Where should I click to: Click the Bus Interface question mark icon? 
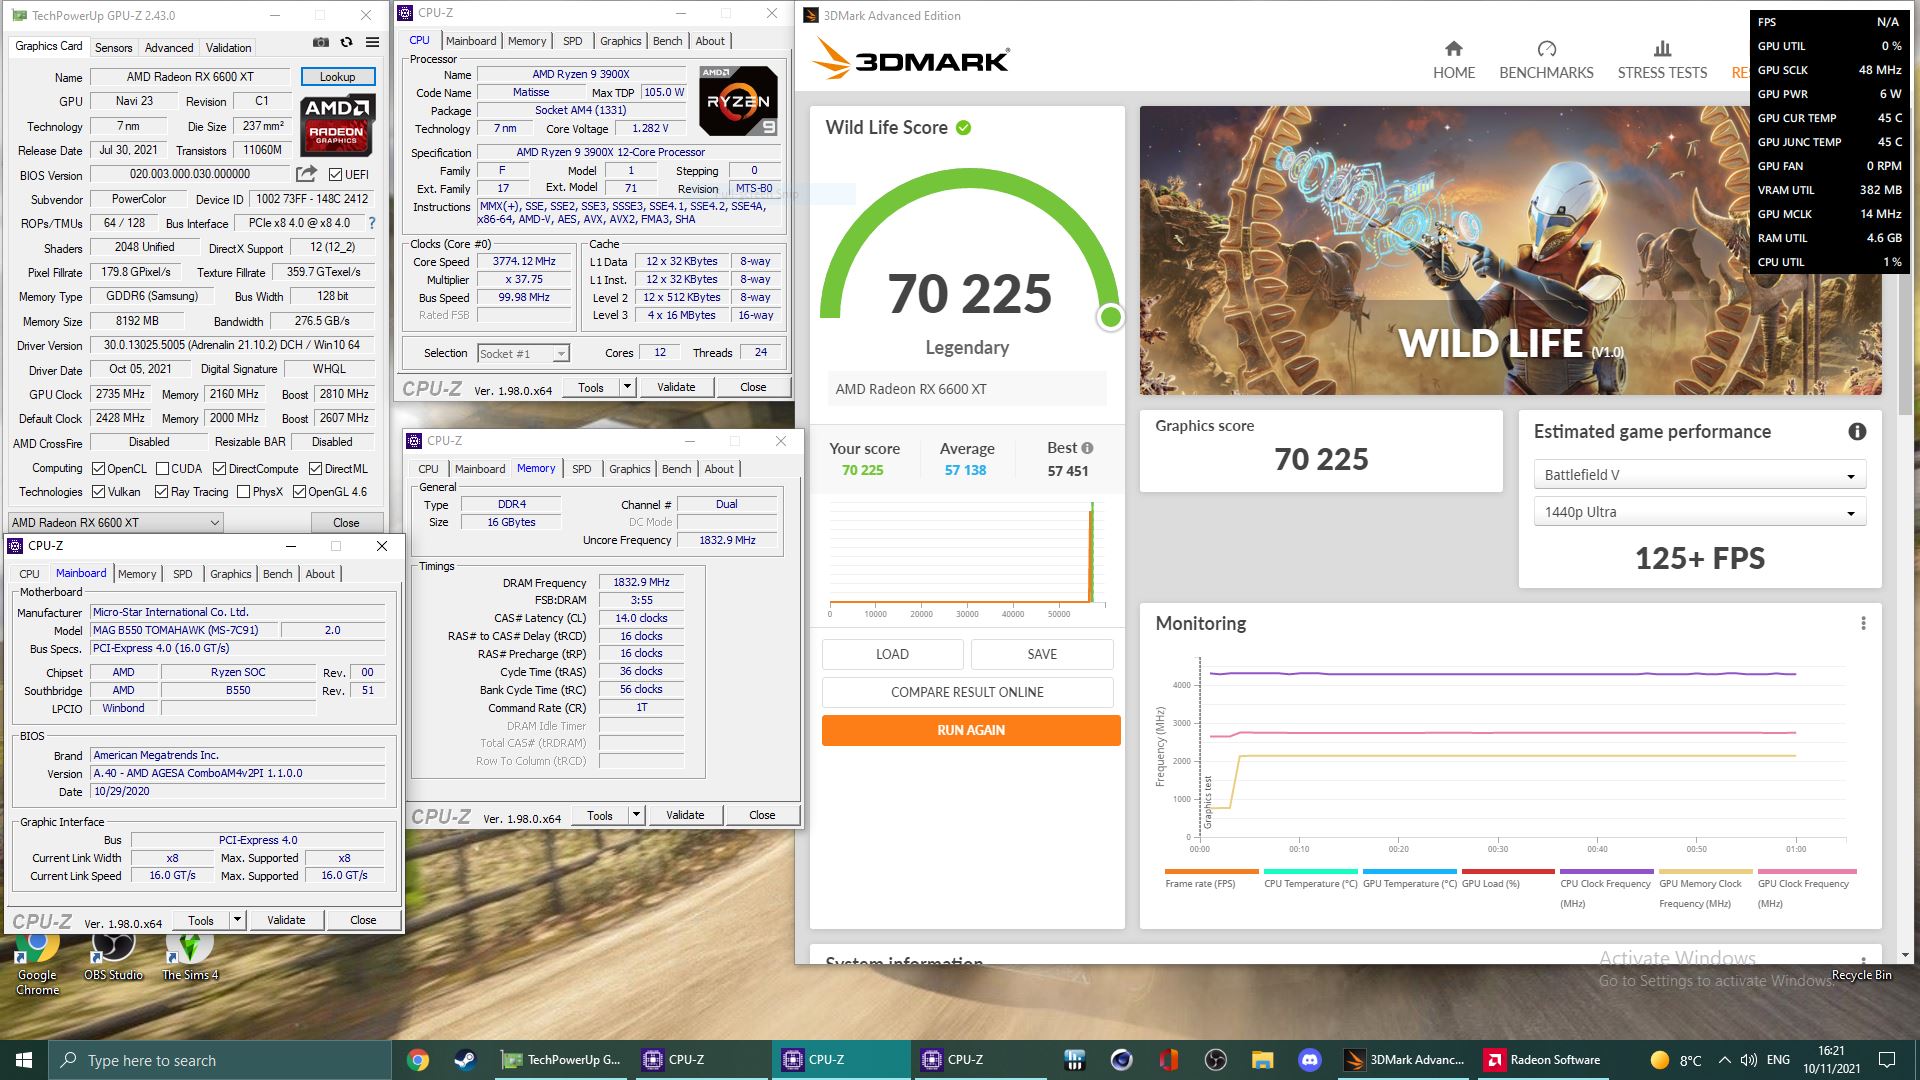(372, 223)
